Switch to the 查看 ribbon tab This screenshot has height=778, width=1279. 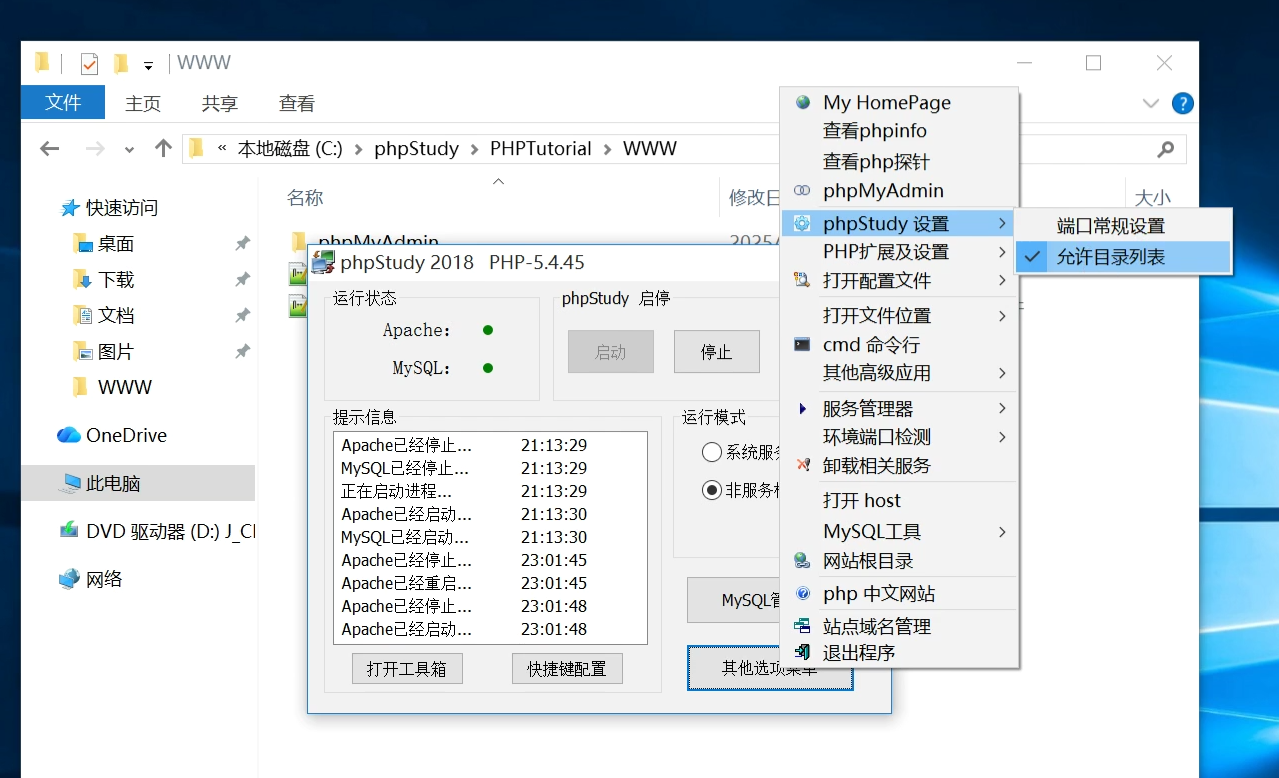(297, 103)
